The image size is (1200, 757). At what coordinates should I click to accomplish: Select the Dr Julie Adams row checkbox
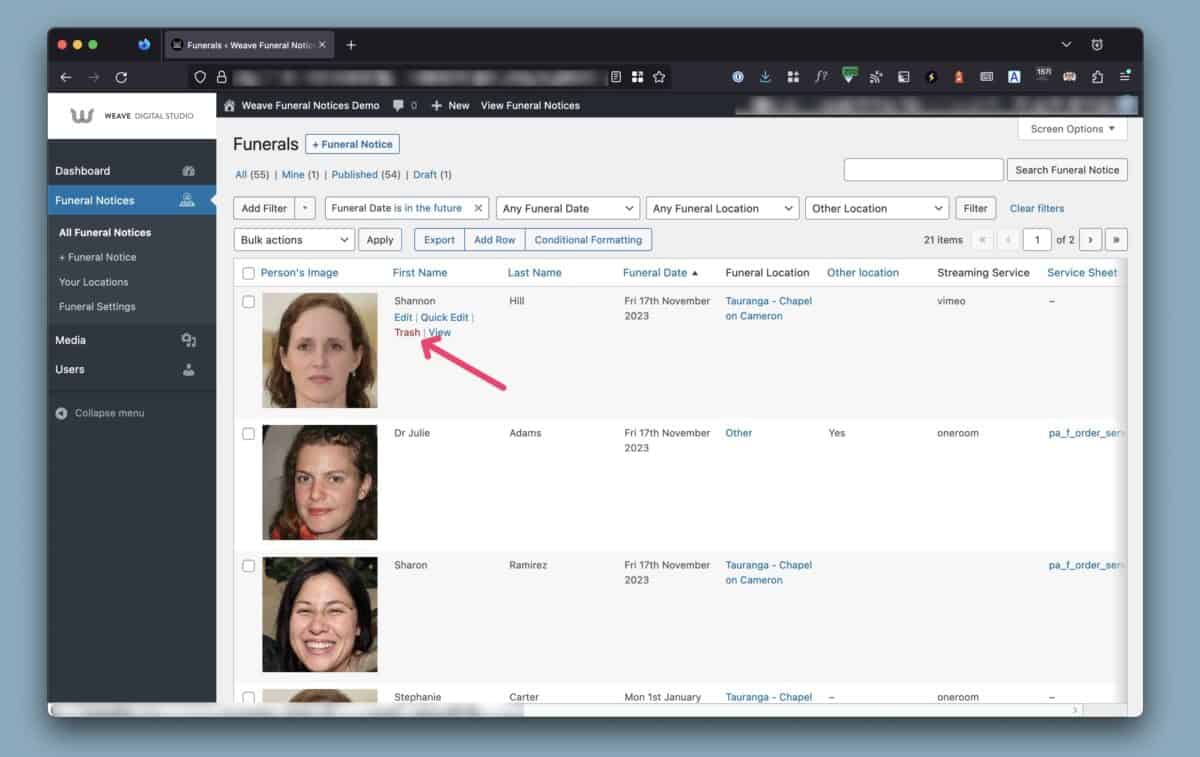(x=248, y=434)
